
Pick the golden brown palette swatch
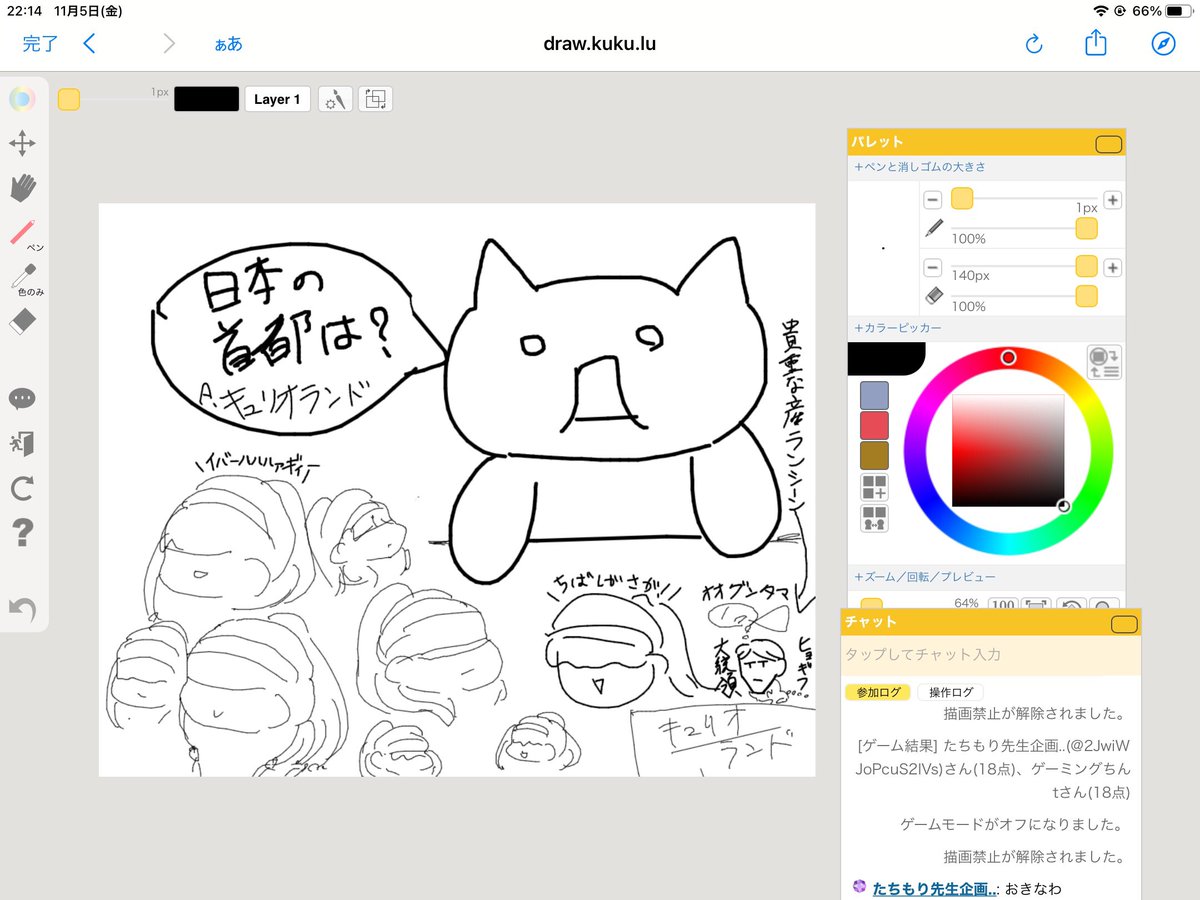(874, 455)
